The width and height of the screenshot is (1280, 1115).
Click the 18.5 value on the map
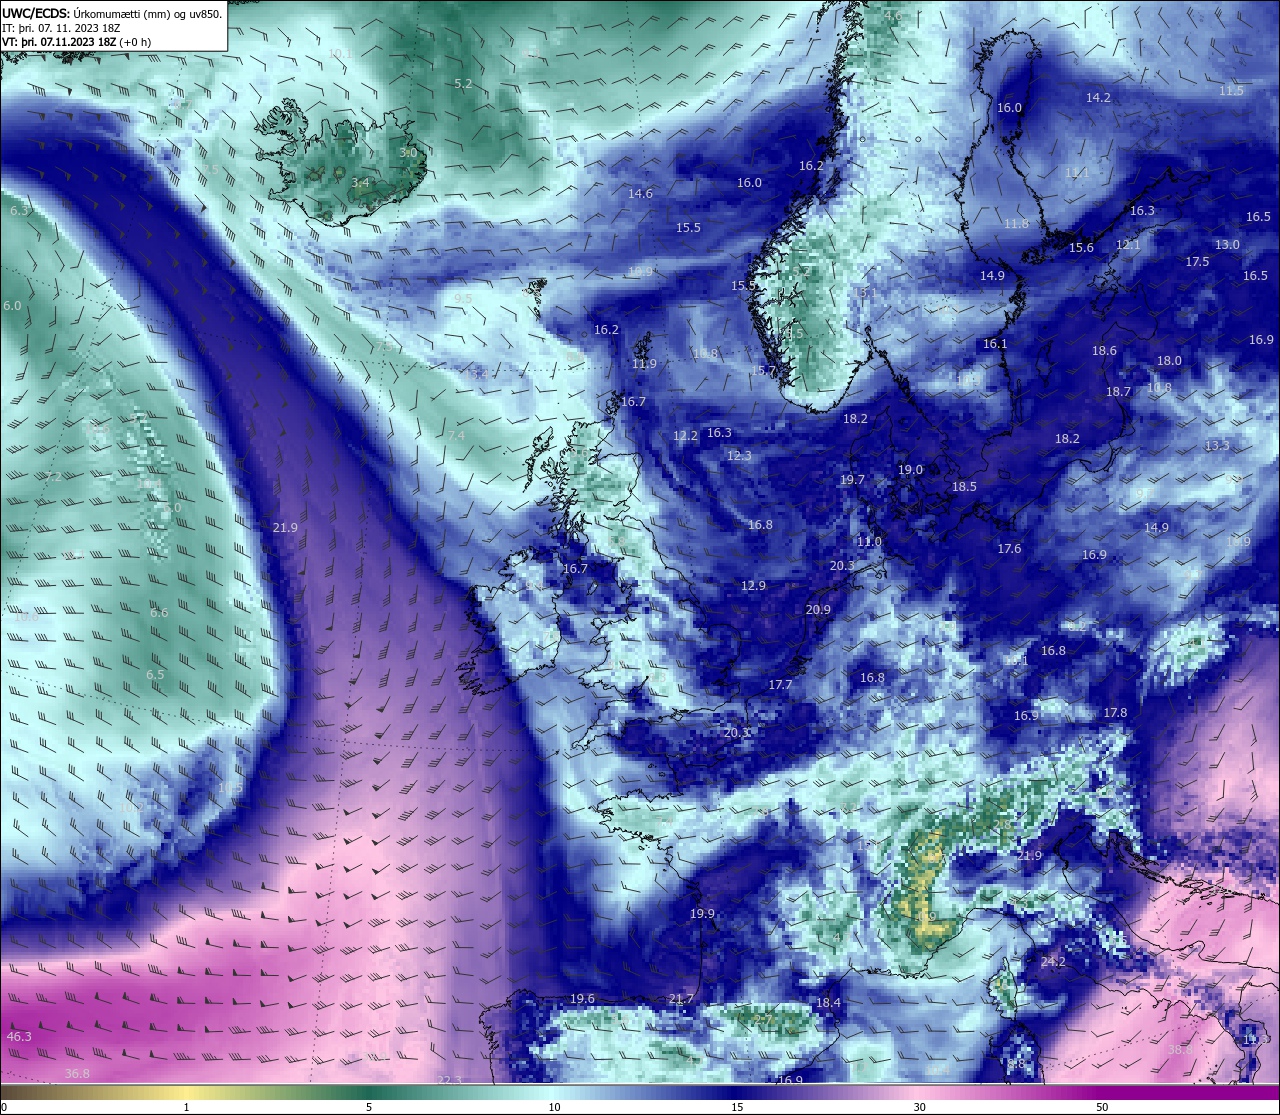click(x=964, y=487)
